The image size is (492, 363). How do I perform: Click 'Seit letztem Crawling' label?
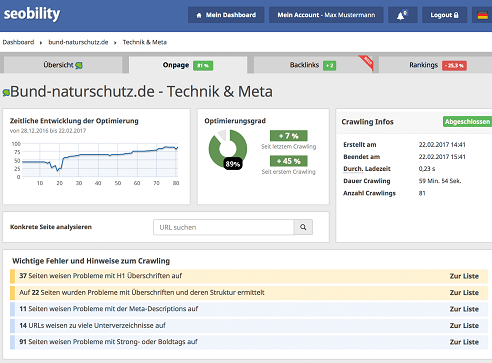click(x=289, y=146)
